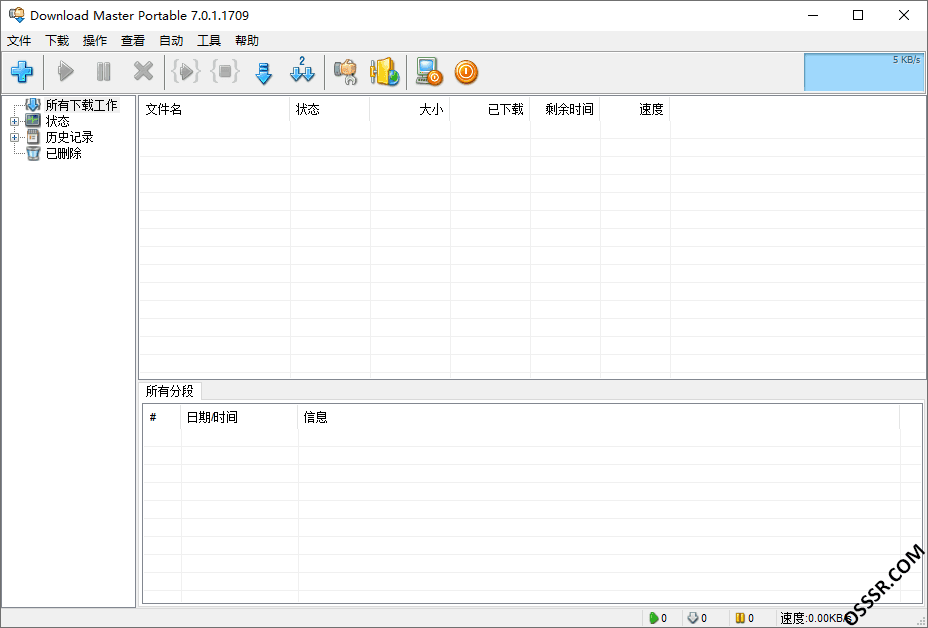Click the gray down-arrow status bar icon

click(x=692, y=618)
